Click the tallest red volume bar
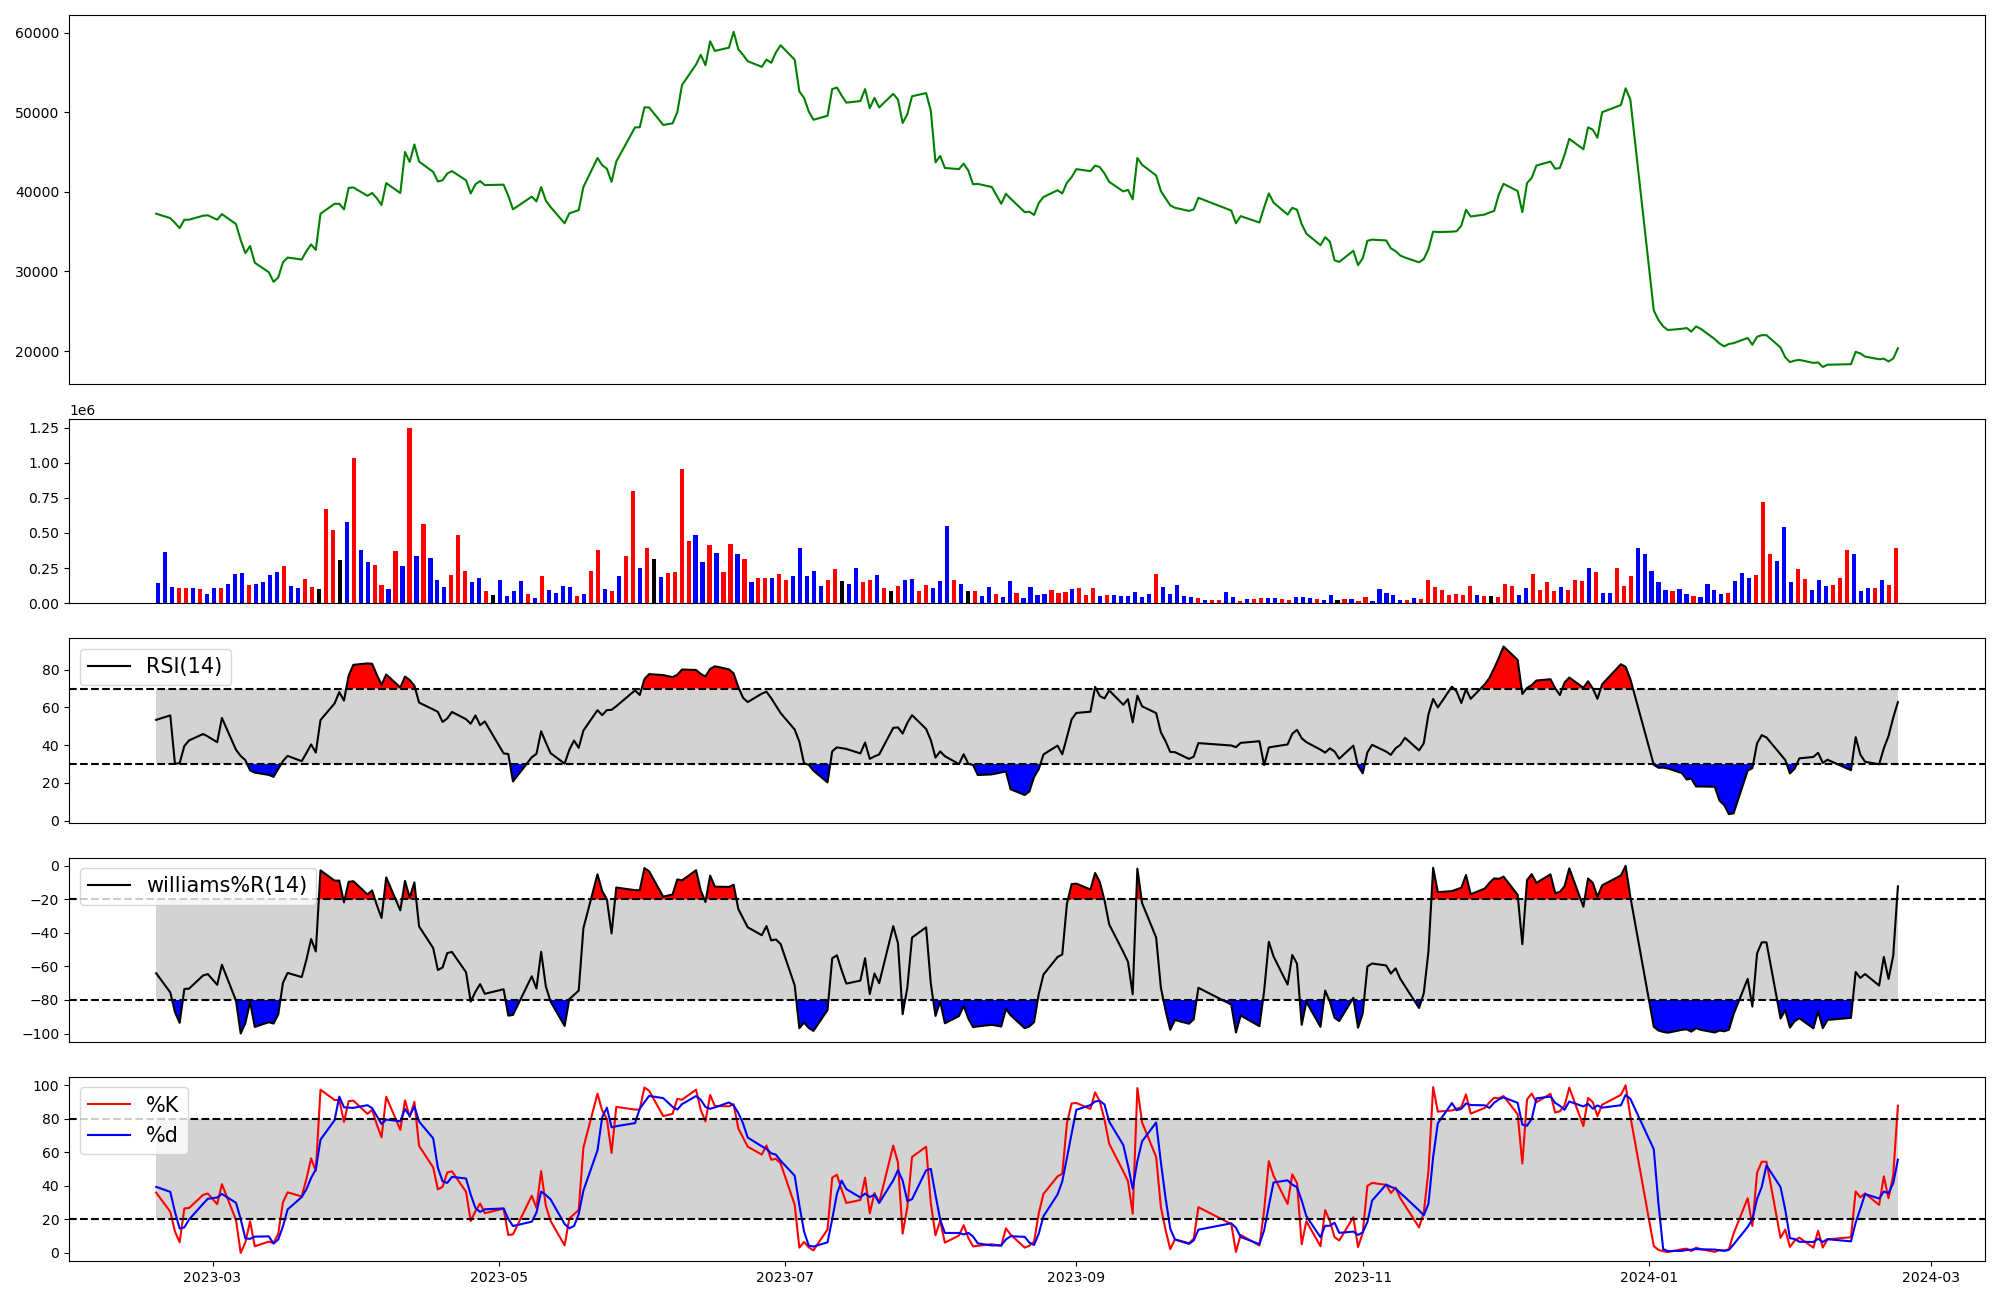2000x1300 pixels. (x=409, y=515)
